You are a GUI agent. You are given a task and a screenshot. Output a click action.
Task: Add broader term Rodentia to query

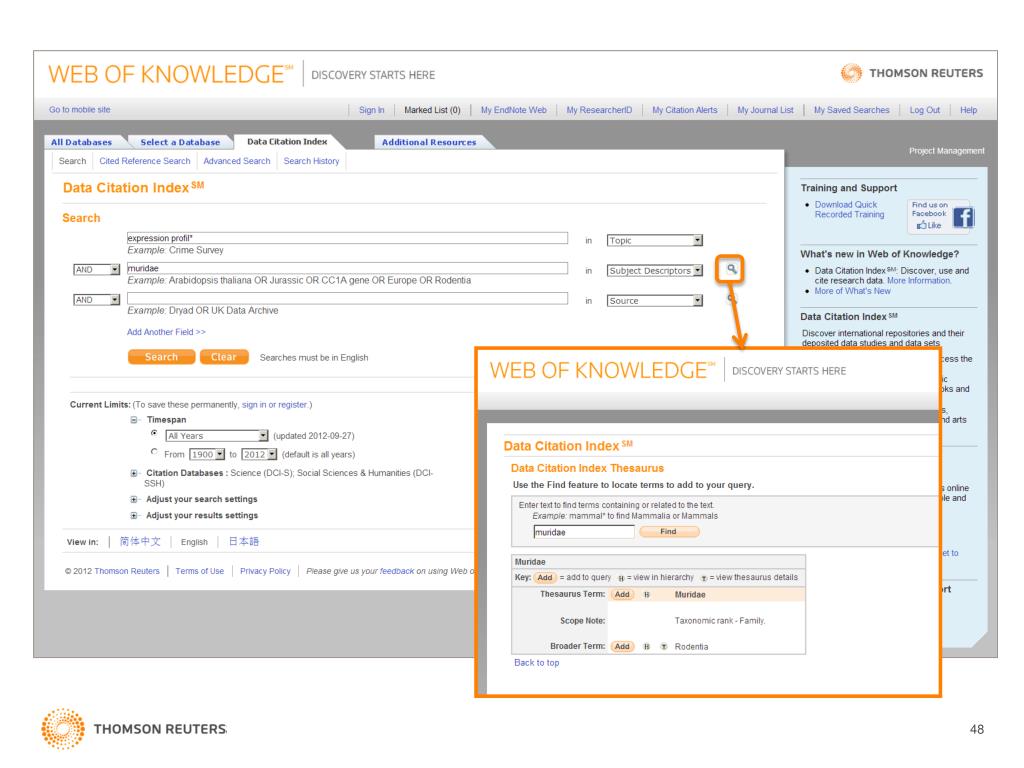622,647
